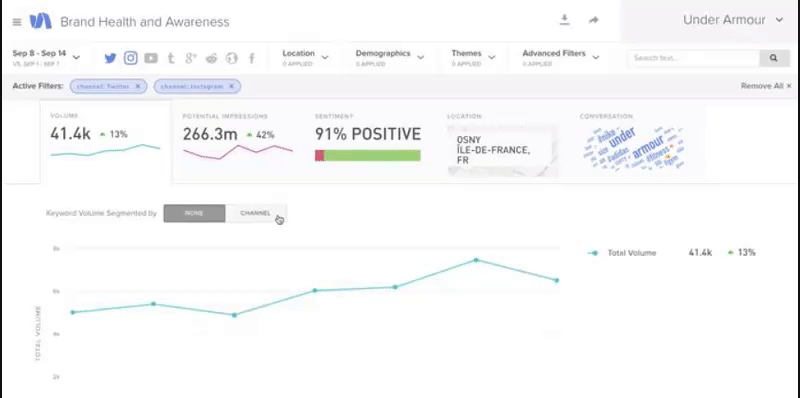Viewport: 800px width, 398px height.
Task: Click the 266.3m impressions value
Action: click(x=210, y=134)
